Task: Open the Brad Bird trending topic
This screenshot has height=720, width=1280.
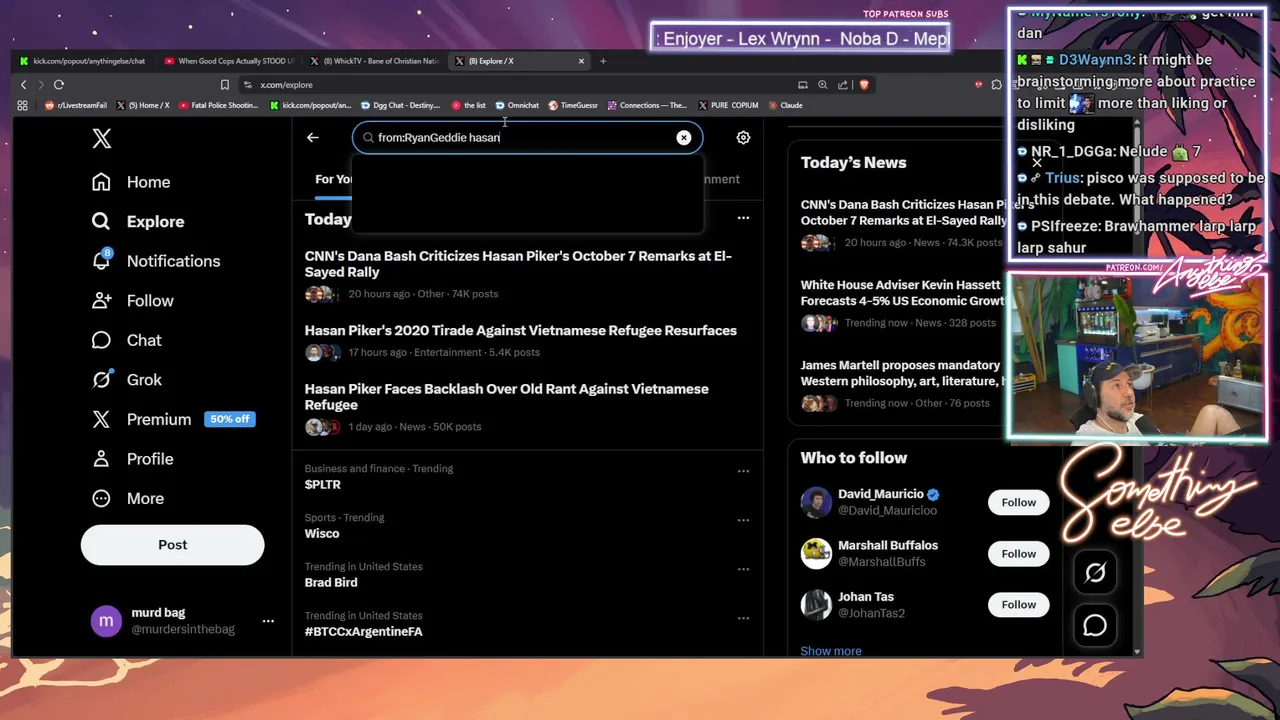Action: 330,583
